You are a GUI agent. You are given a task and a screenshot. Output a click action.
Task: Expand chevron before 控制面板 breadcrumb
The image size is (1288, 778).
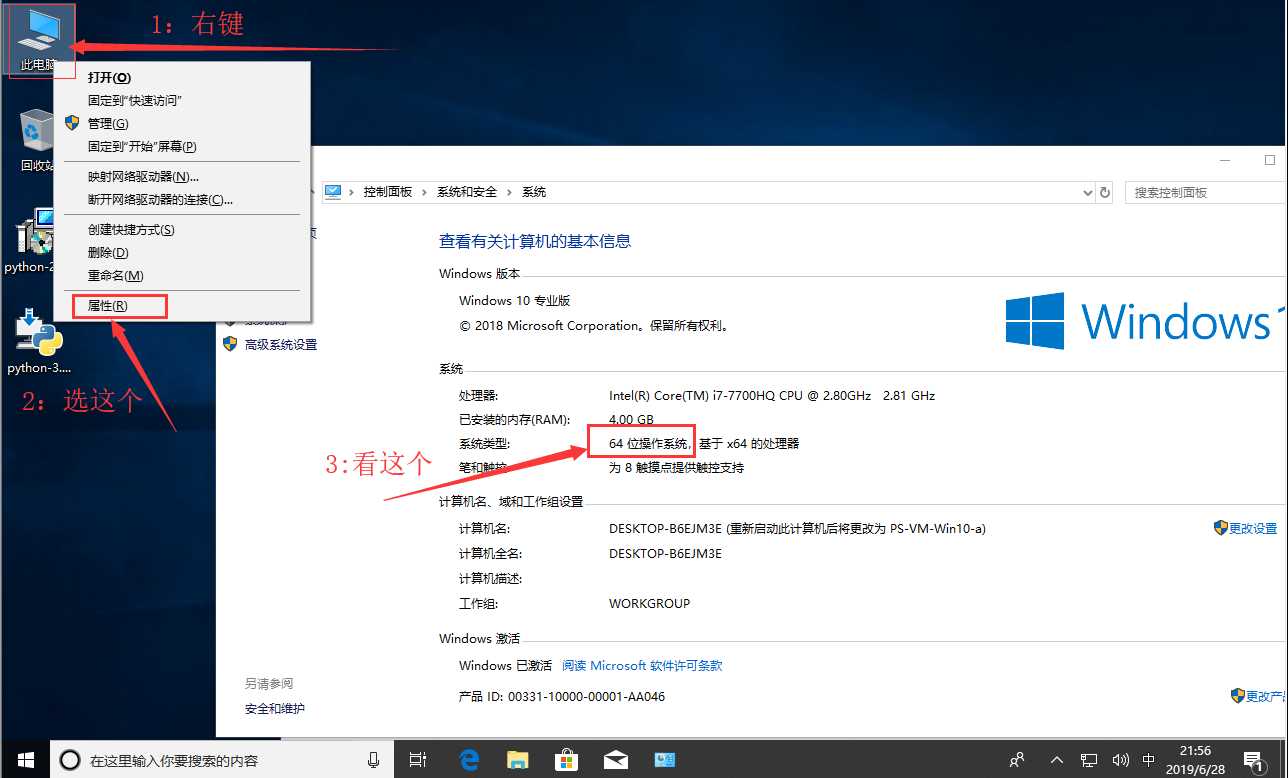click(352, 192)
